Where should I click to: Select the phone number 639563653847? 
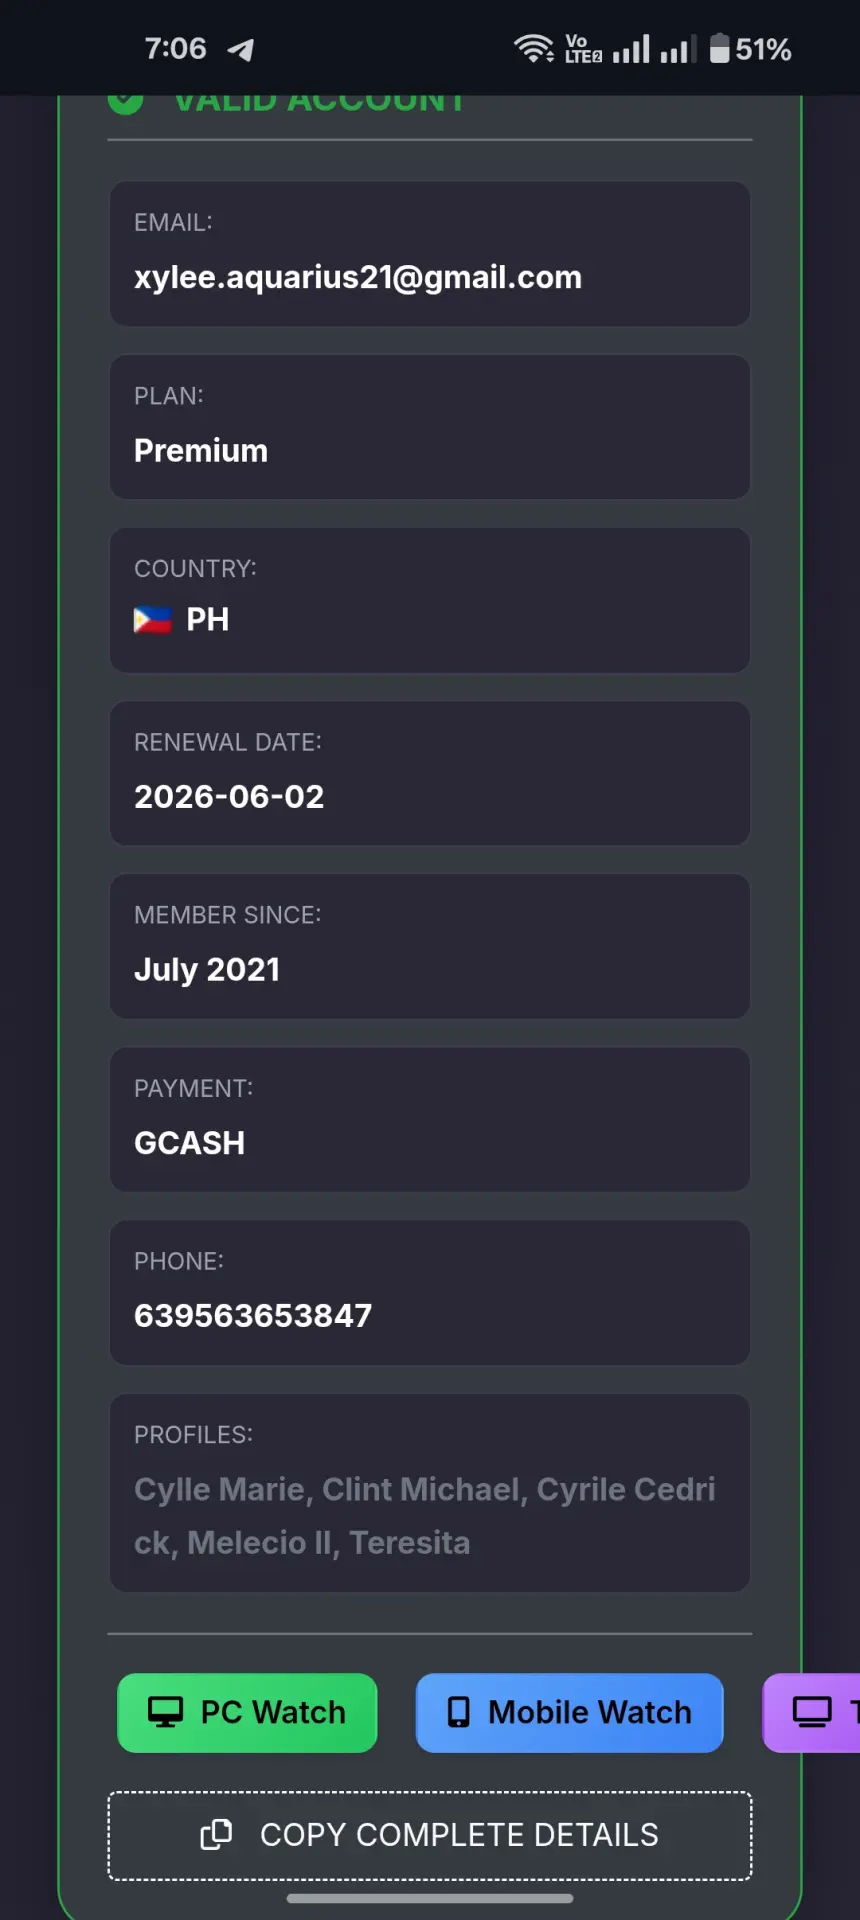(x=253, y=1316)
